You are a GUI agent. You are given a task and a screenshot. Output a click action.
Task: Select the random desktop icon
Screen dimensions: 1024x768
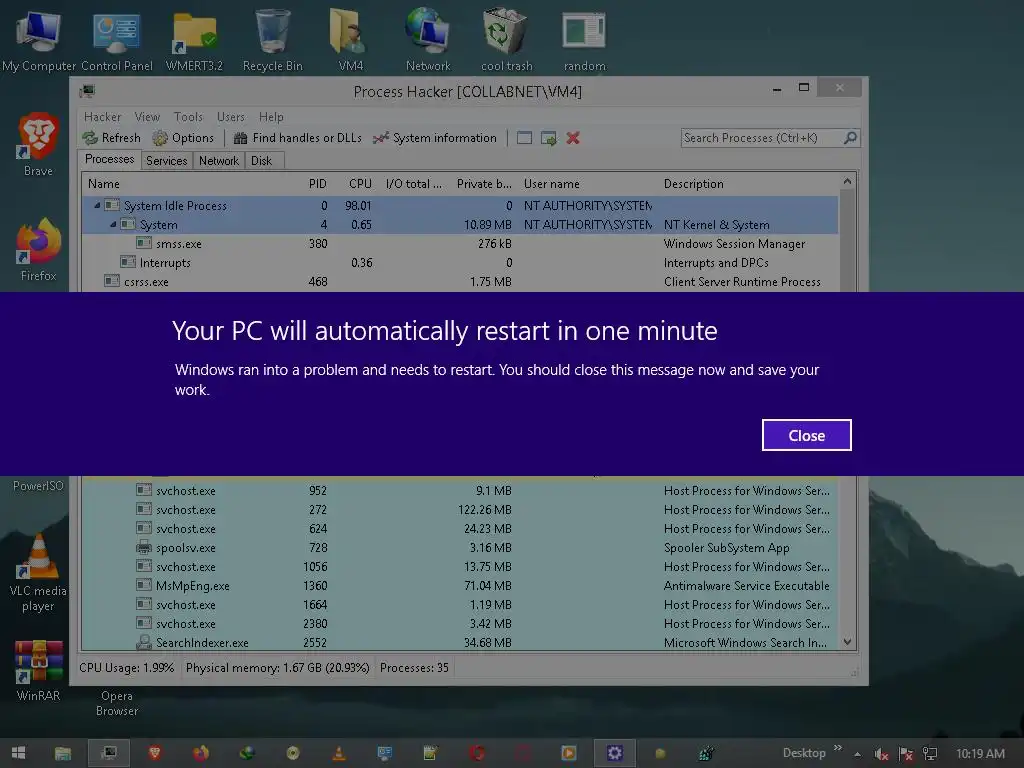coord(584,40)
